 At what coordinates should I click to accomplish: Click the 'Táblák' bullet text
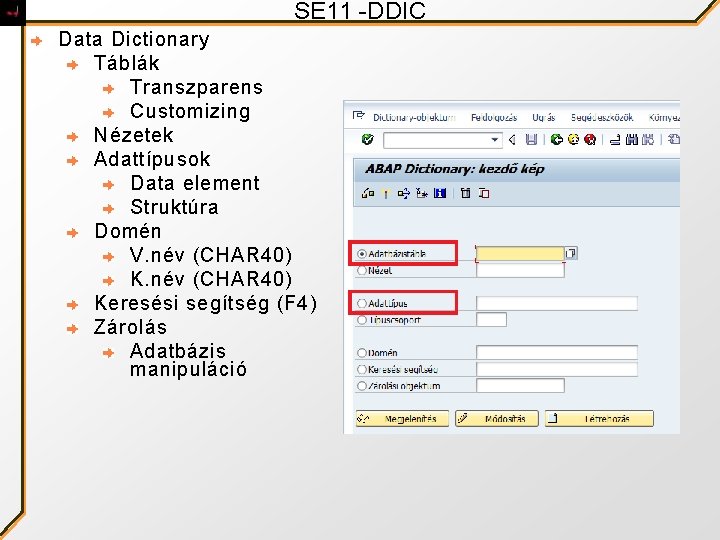pos(127,63)
